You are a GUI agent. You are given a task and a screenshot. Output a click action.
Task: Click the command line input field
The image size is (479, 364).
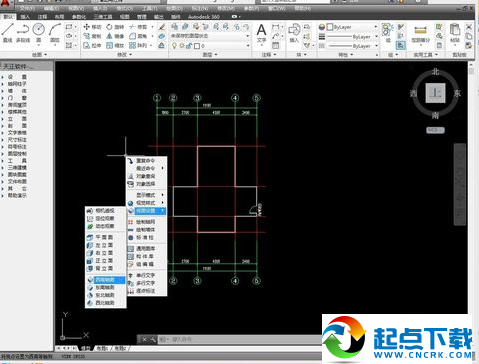(240, 339)
